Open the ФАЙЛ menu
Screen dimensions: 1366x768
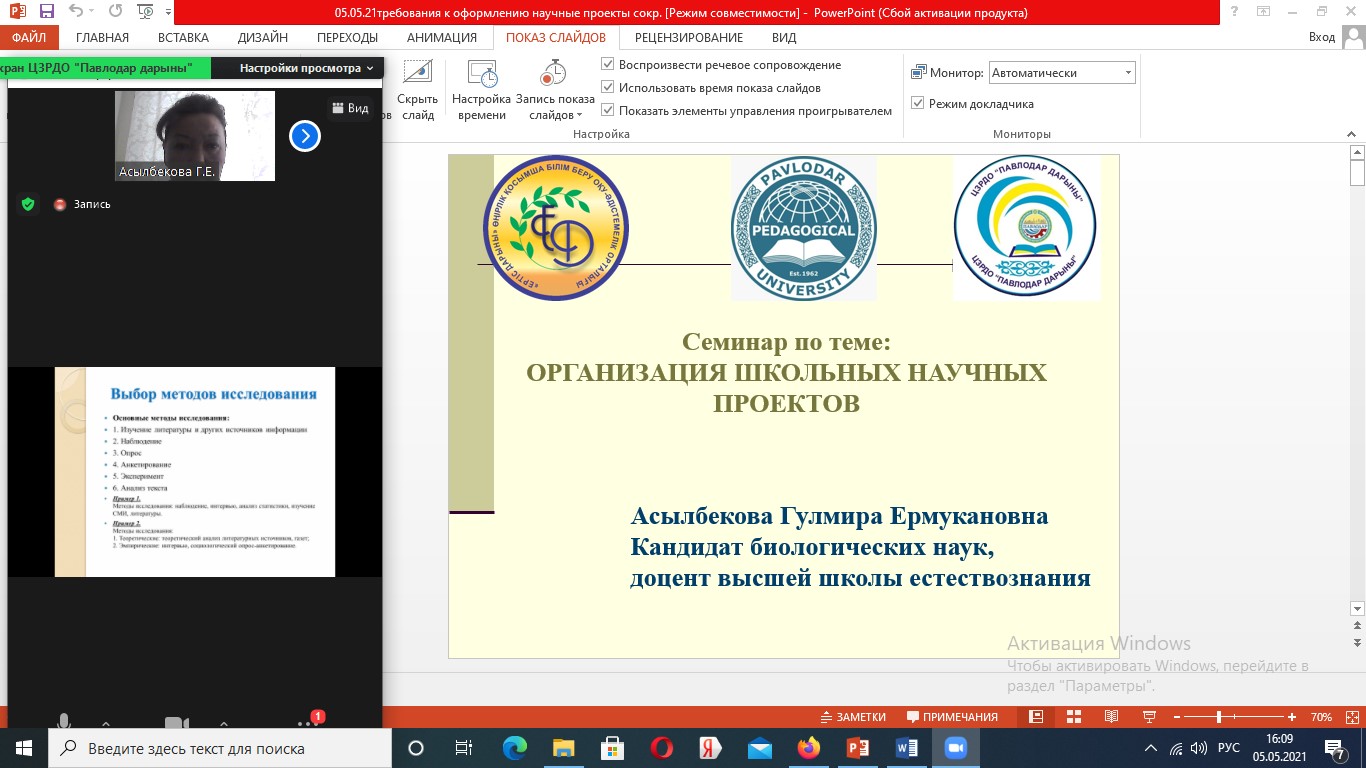tap(30, 38)
